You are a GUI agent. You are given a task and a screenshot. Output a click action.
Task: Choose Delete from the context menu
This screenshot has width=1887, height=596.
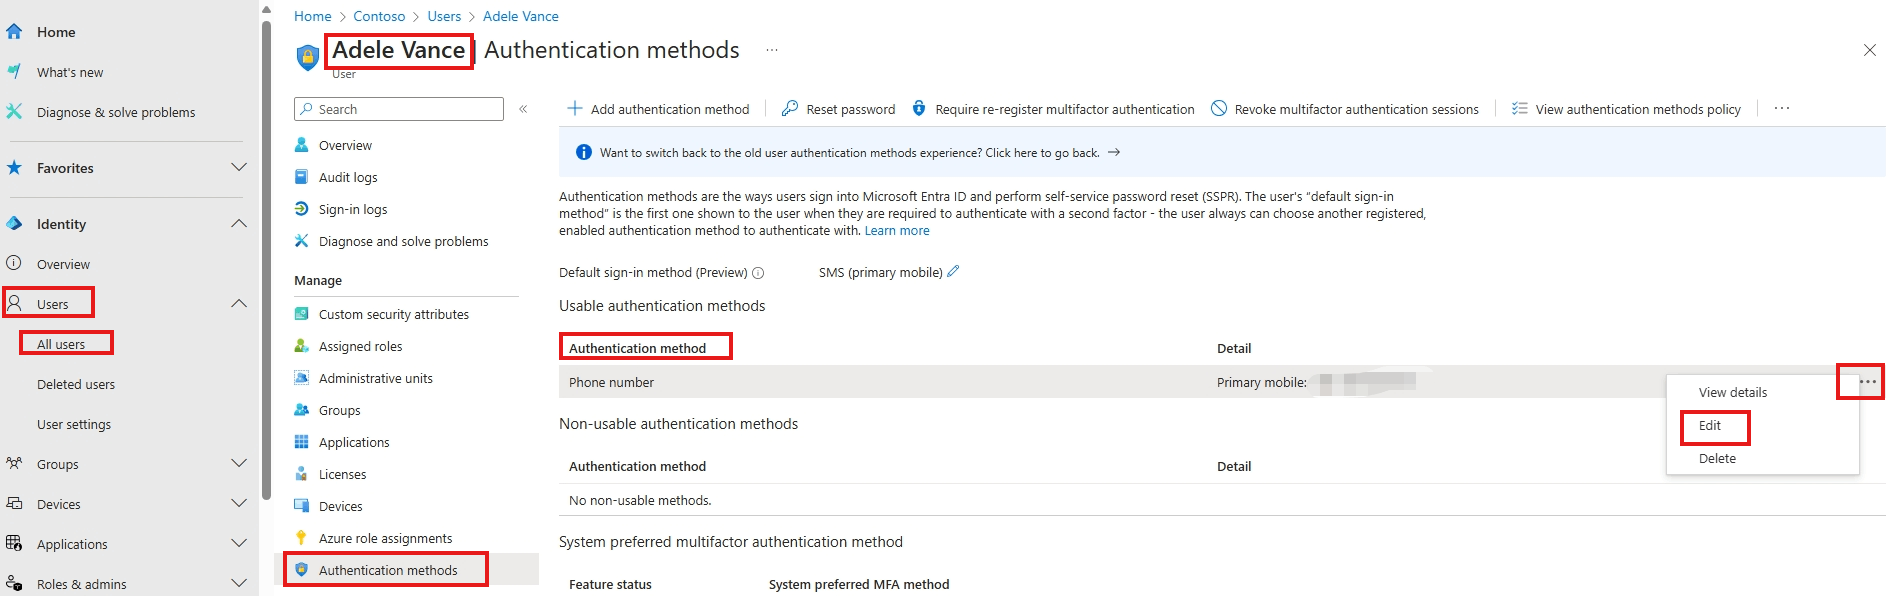pyautogui.click(x=1717, y=458)
